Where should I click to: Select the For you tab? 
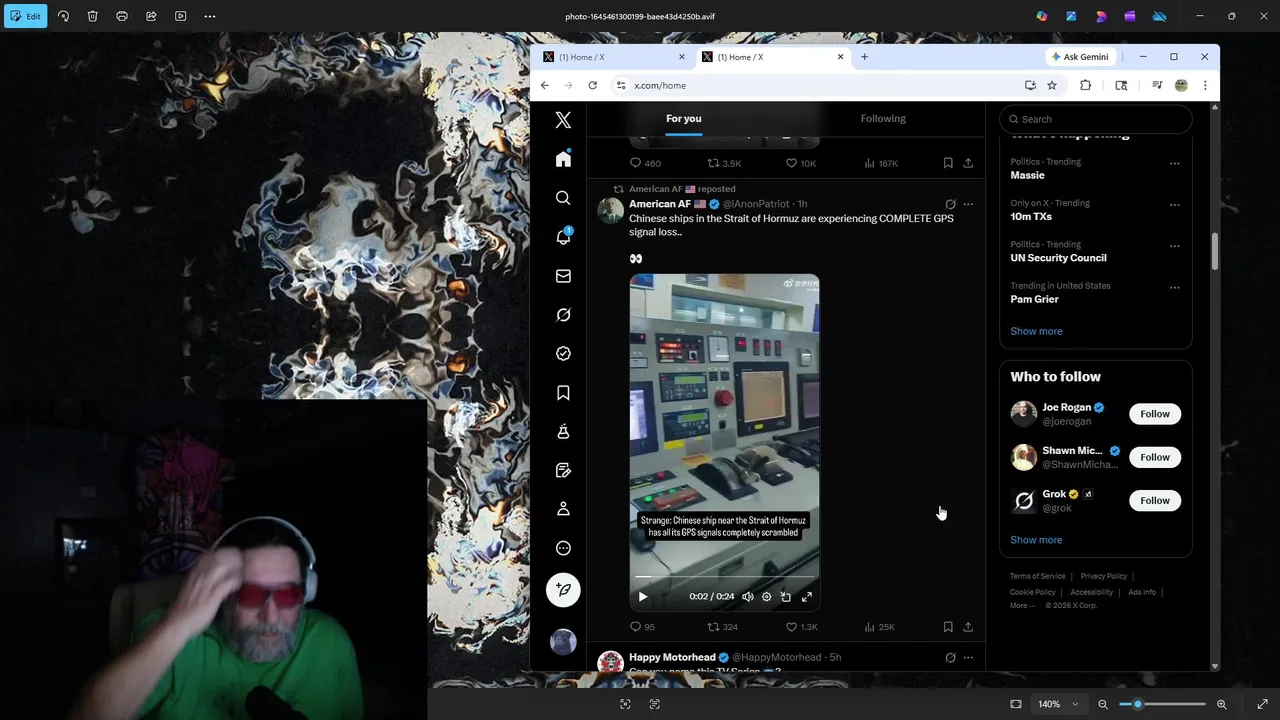[684, 118]
